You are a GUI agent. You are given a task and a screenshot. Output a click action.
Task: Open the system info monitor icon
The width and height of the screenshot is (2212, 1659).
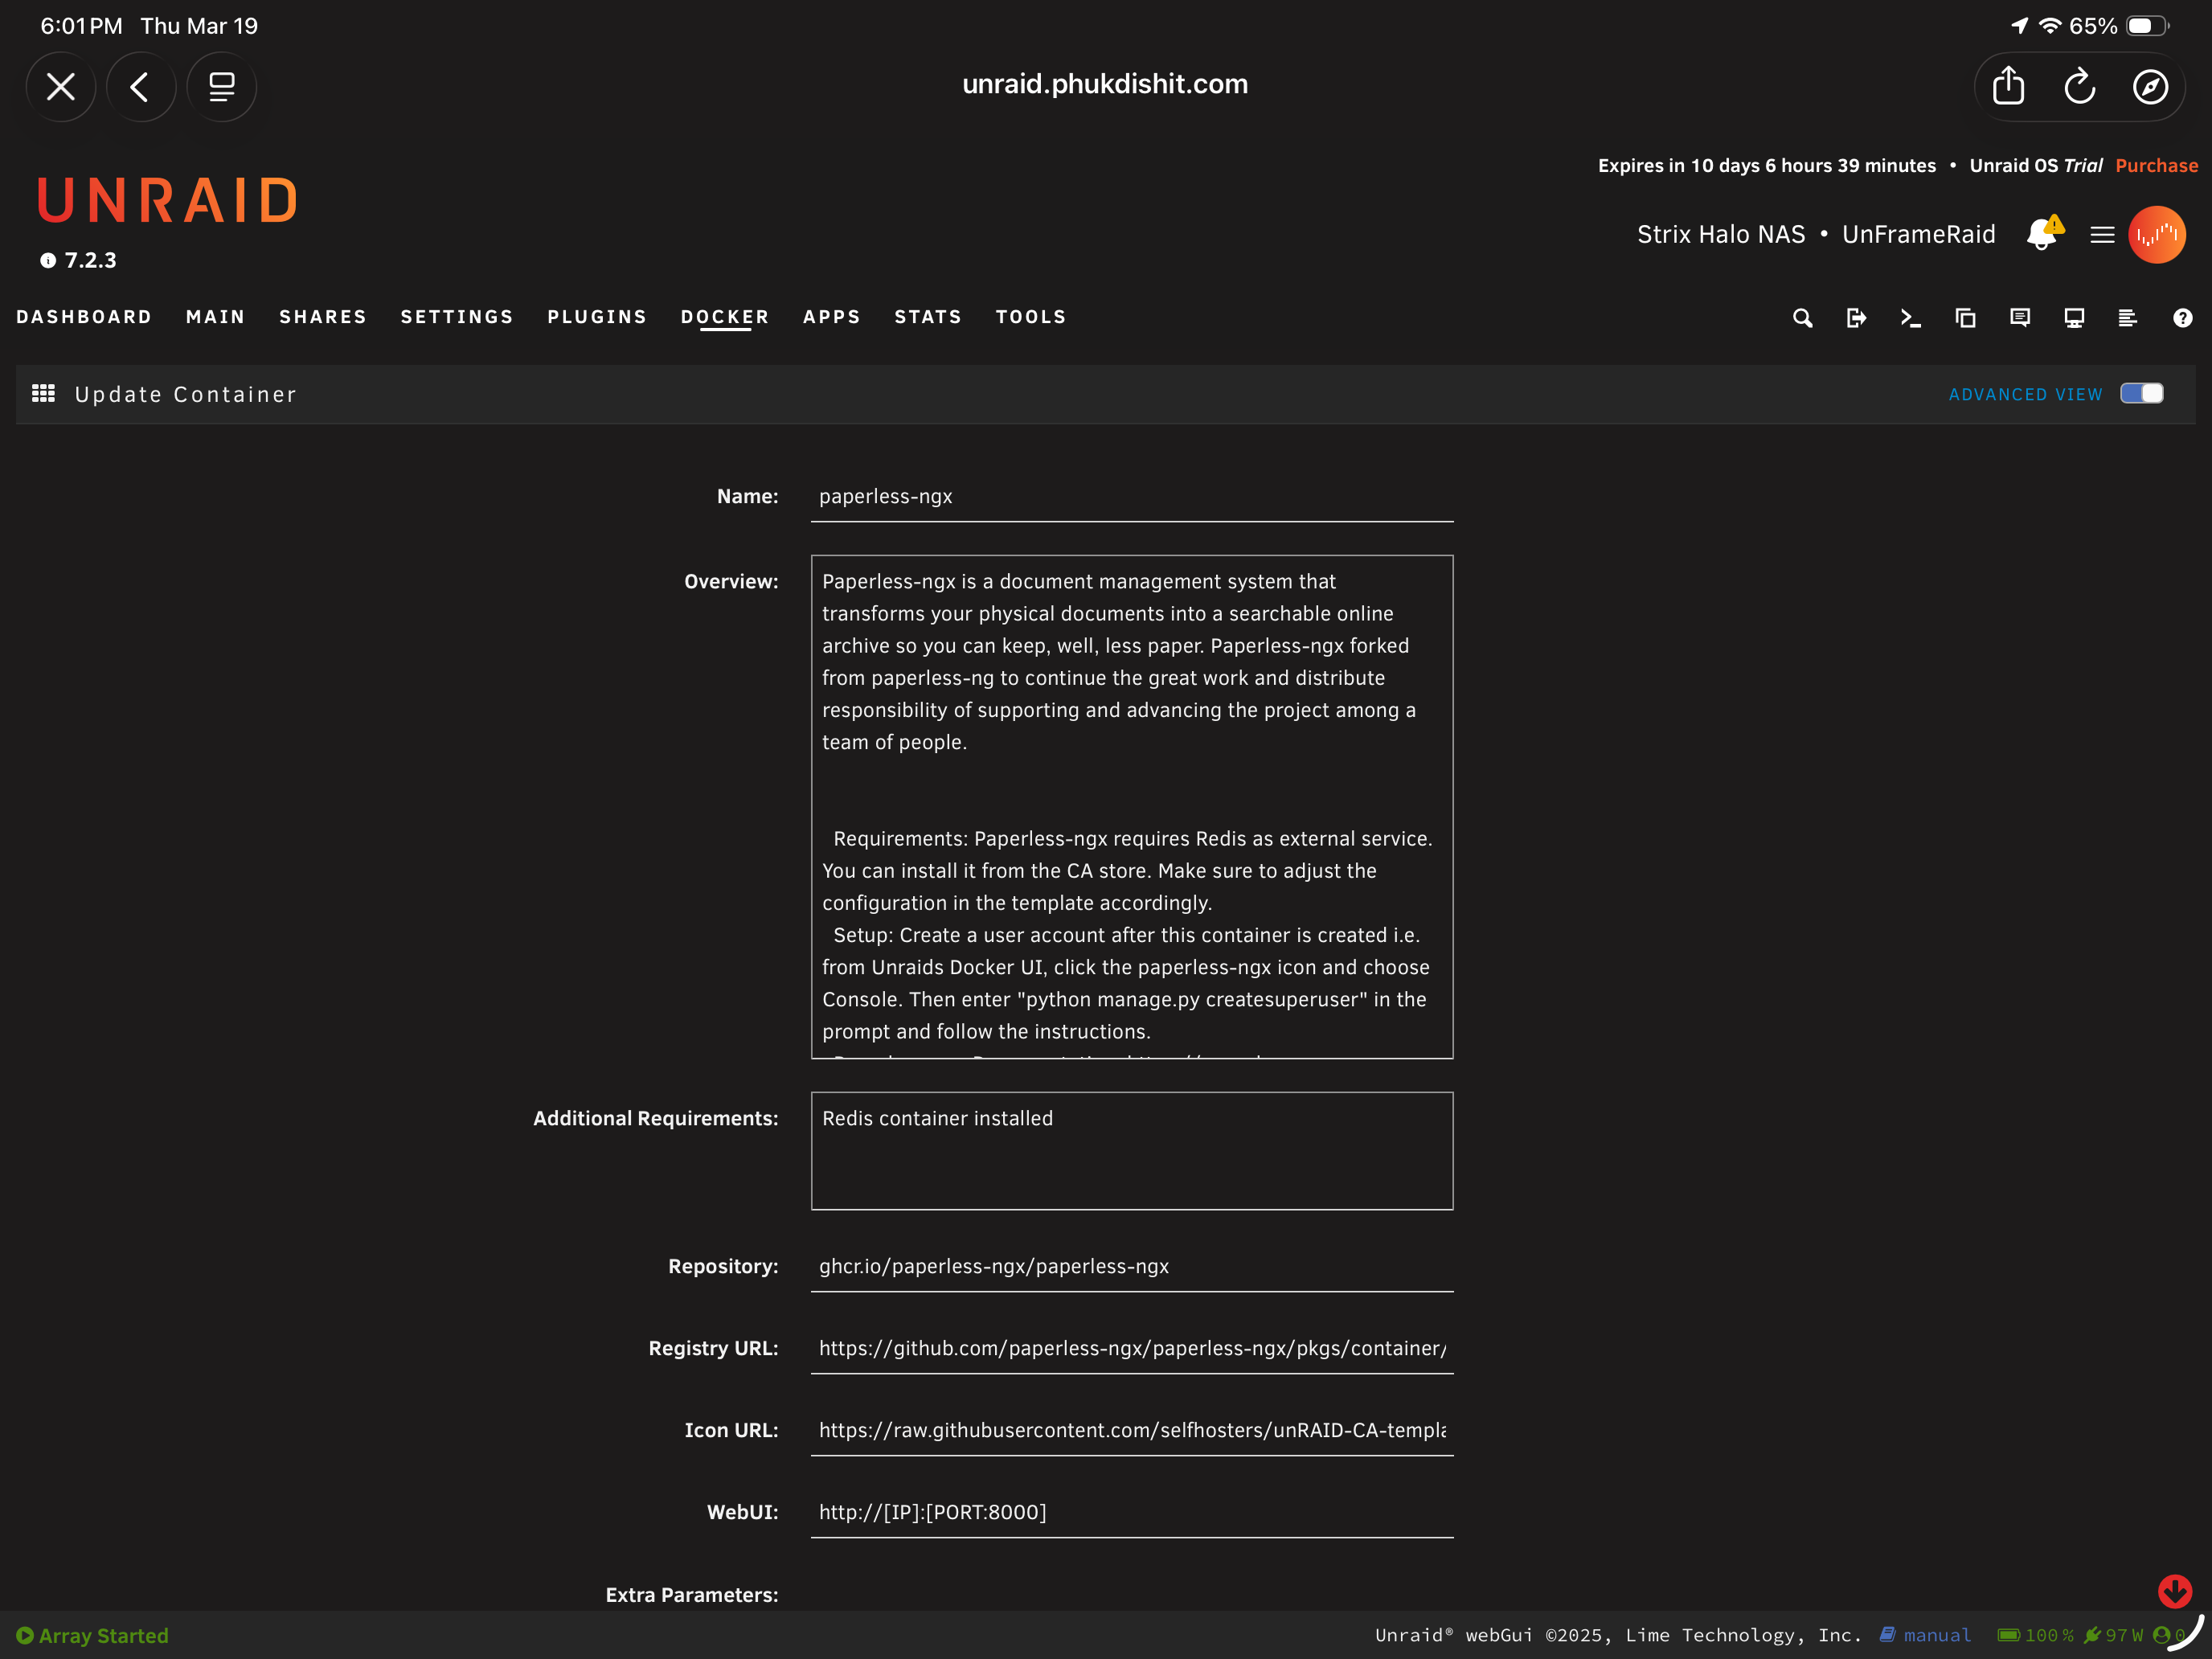[2074, 318]
